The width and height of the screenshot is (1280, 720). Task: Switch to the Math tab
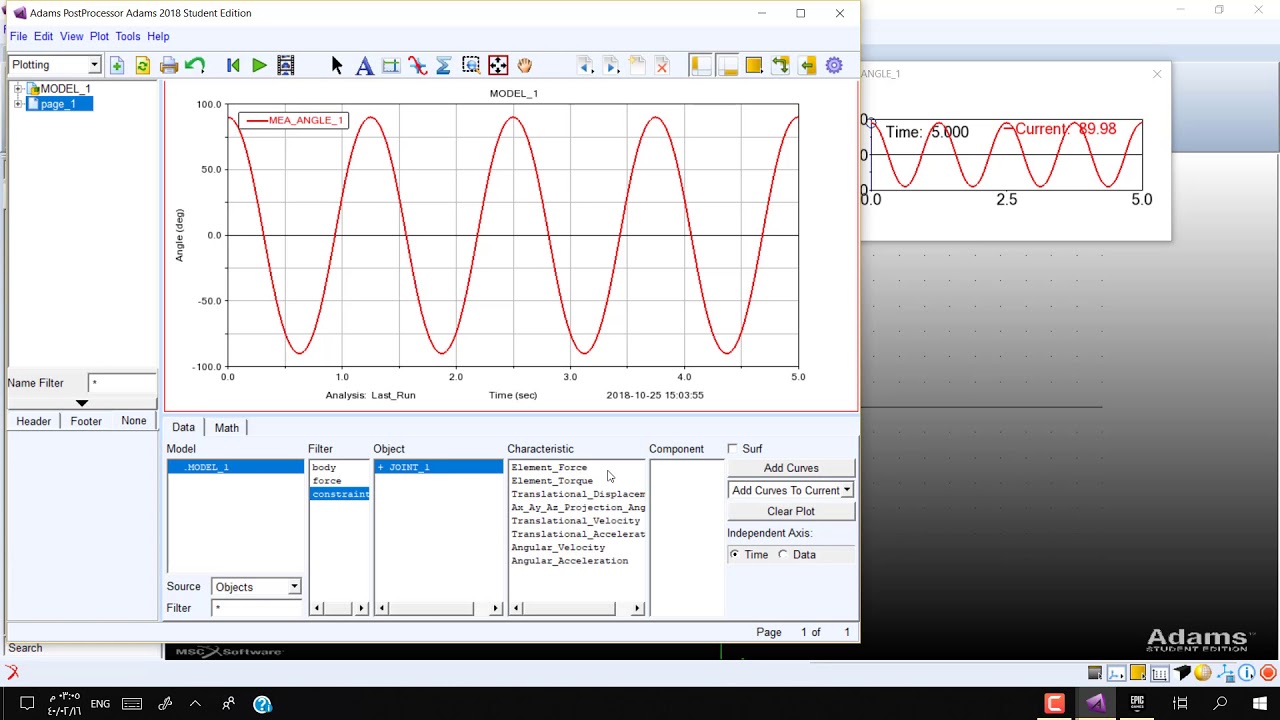coord(226,428)
